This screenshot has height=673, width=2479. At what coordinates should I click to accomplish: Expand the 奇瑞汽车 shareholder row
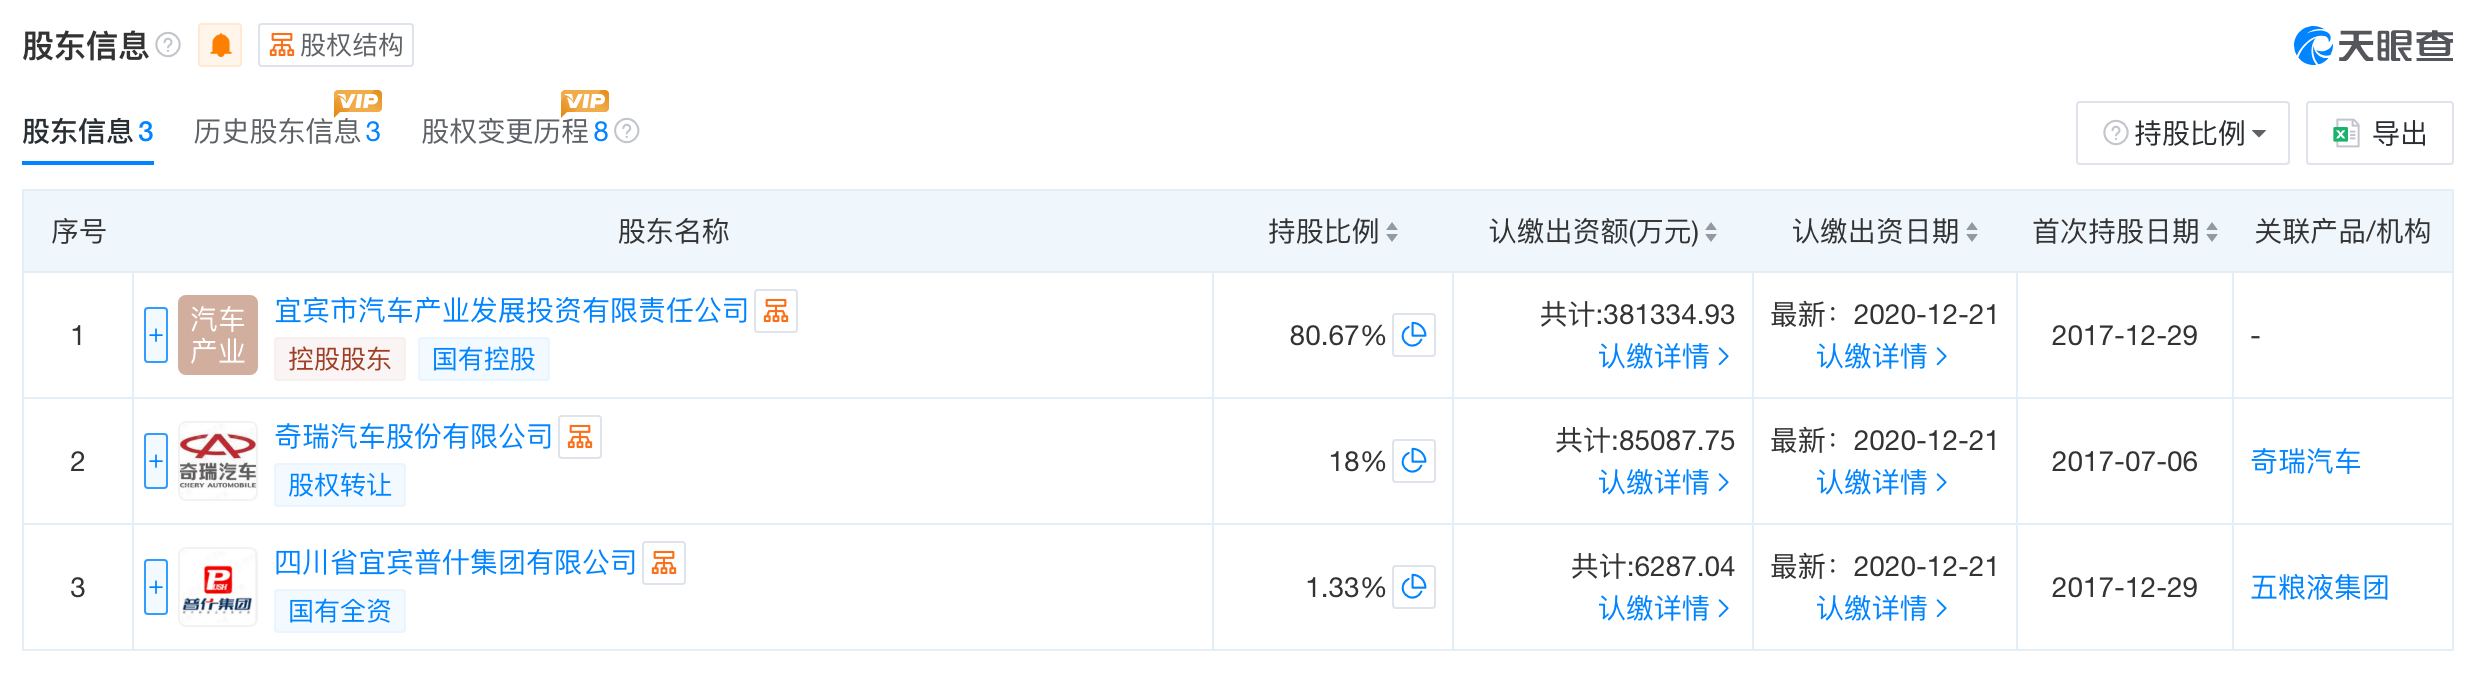[x=156, y=461]
